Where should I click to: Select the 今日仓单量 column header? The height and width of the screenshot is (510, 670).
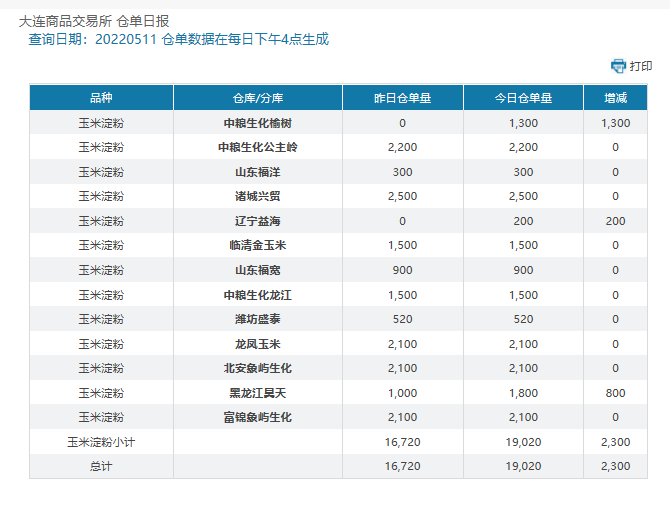524,98
